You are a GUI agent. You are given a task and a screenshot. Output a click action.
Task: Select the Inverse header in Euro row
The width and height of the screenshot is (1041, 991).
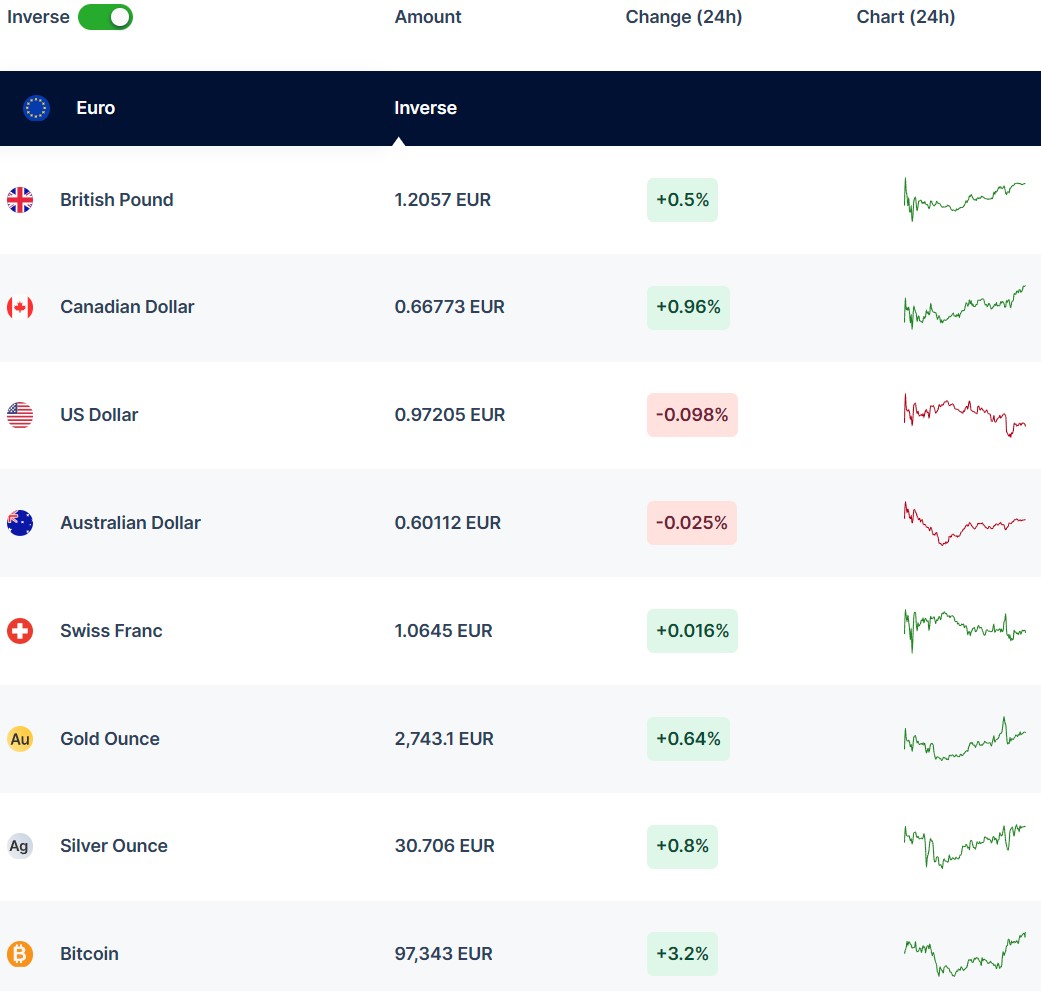425,108
